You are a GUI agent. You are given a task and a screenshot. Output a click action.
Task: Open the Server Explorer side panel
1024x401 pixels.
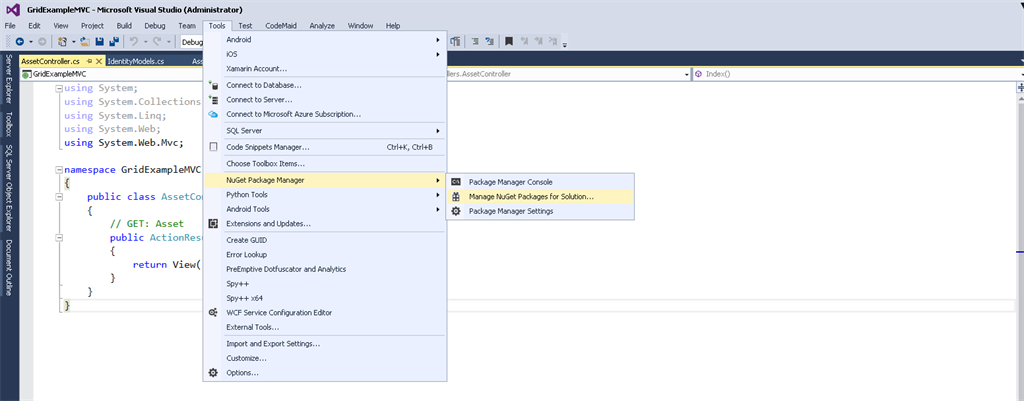coord(8,80)
